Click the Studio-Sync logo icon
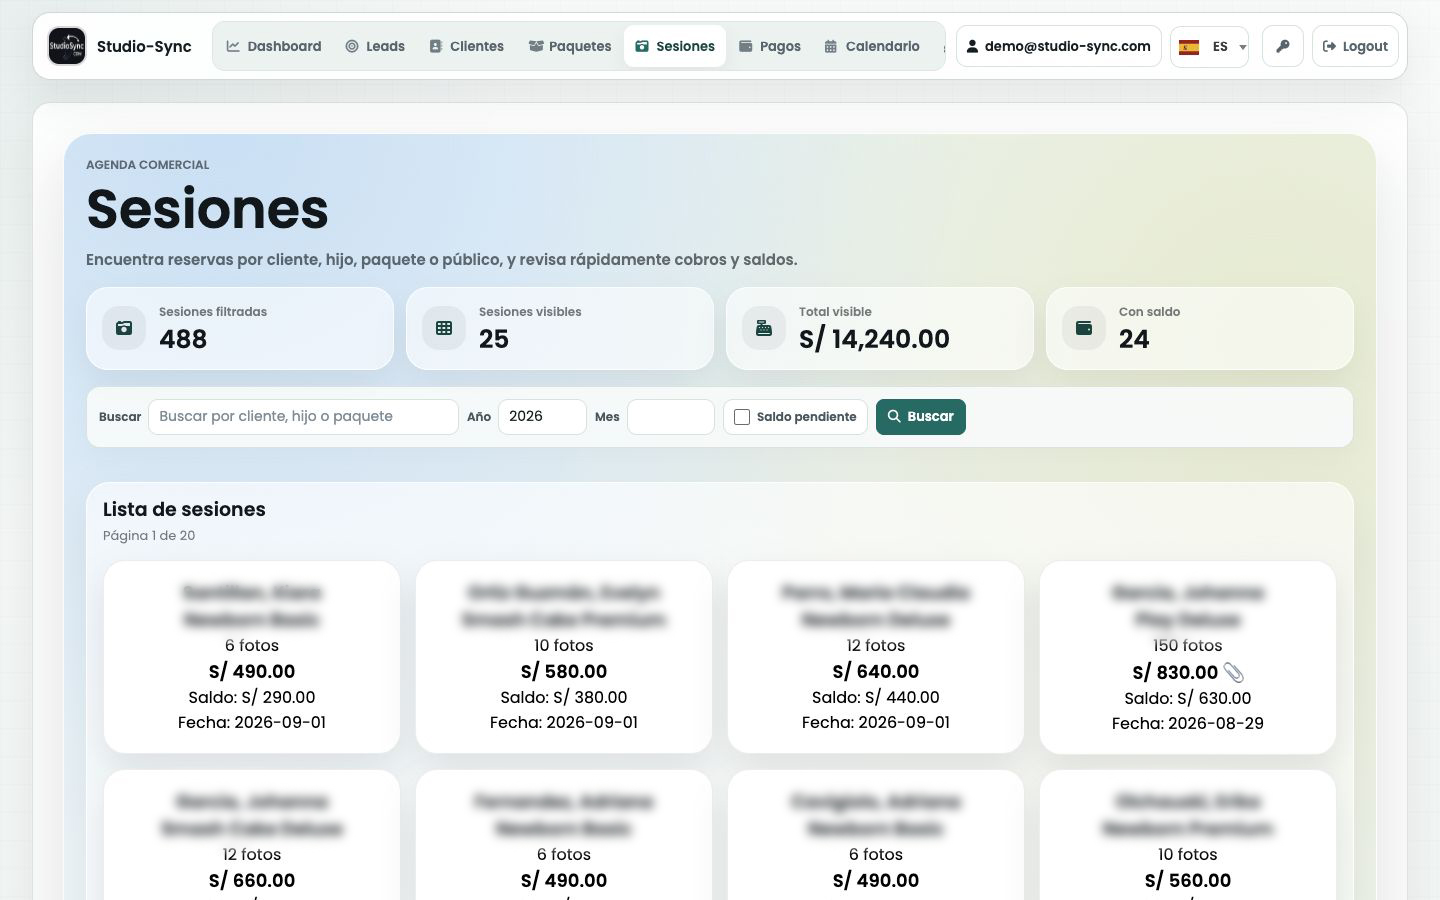The image size is (1440, 900). 67,46
